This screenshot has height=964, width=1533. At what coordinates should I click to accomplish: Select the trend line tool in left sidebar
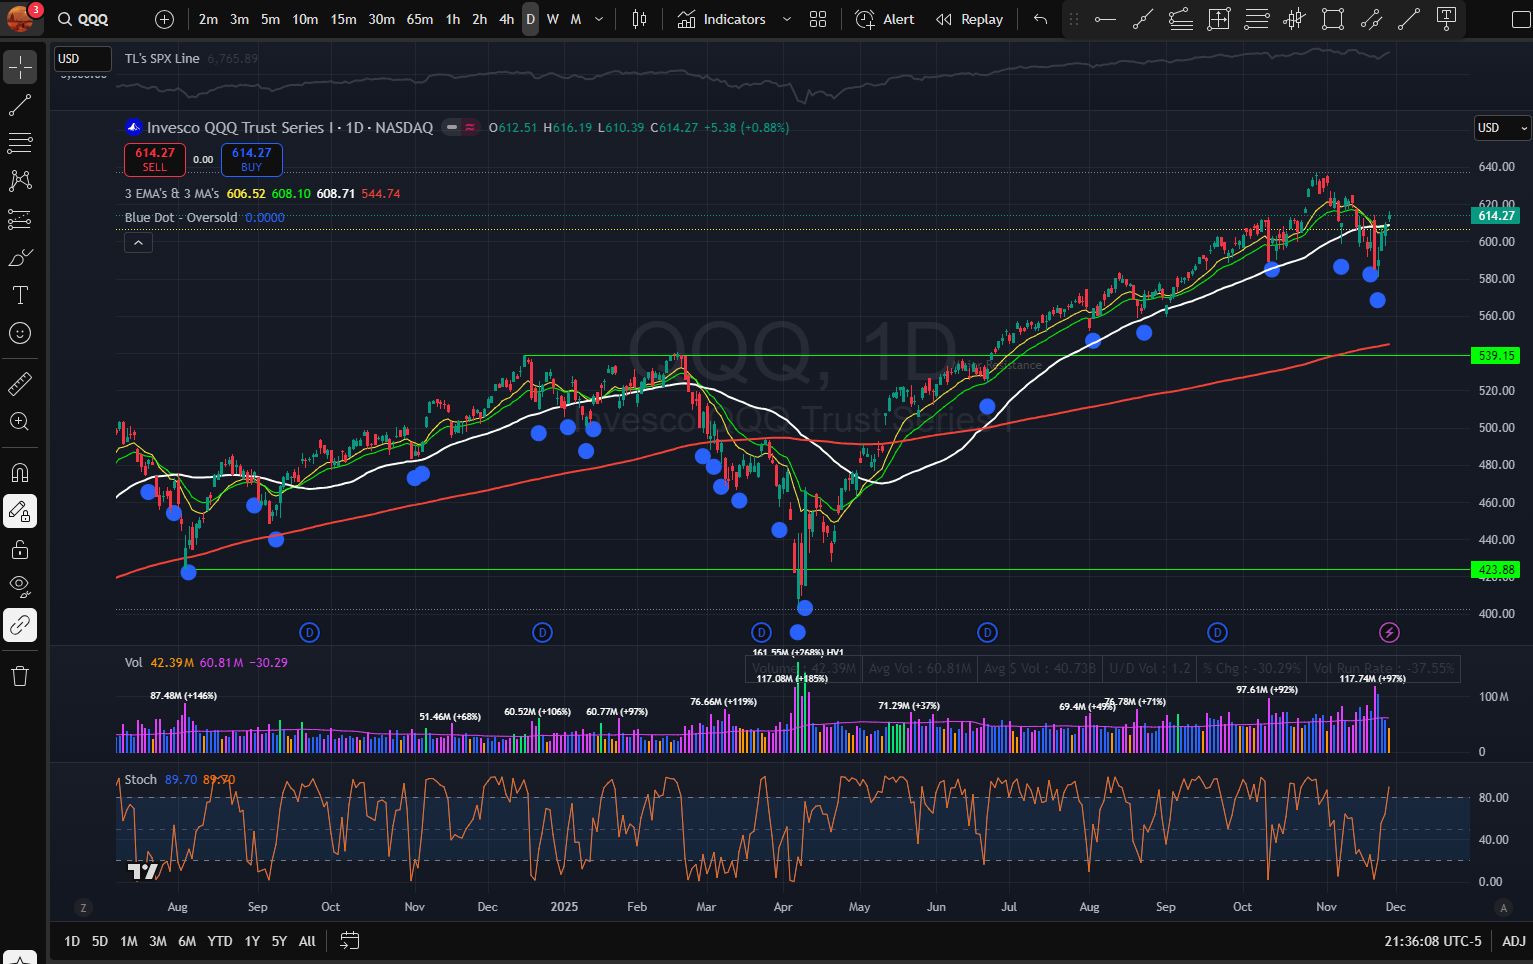20,105
